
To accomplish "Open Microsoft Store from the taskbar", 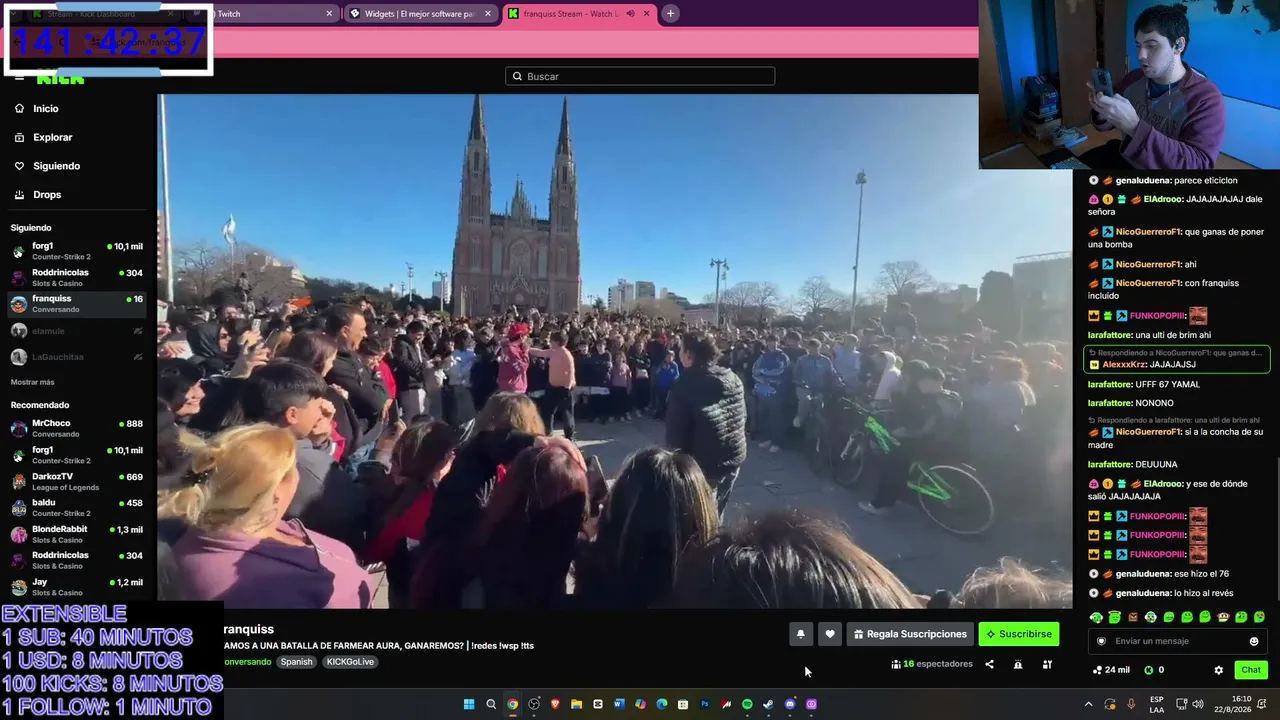I will point(683,704).
